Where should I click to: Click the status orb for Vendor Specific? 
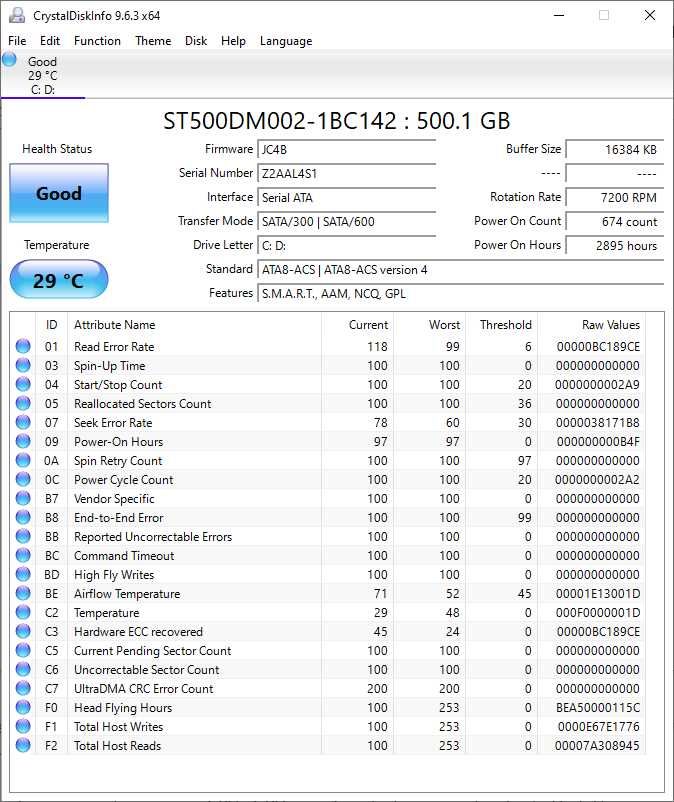click(23, 498)
